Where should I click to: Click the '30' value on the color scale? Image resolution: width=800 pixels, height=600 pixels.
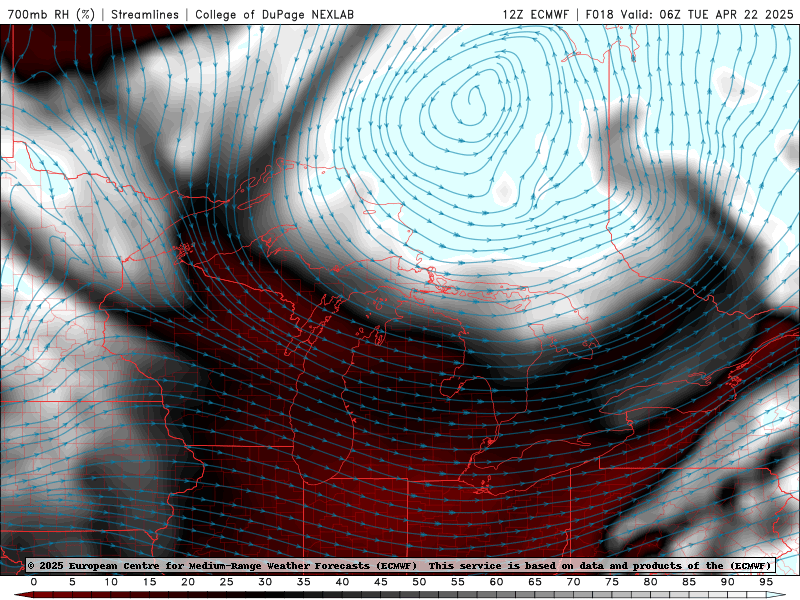pyautogui.click(x=265, y=582)
